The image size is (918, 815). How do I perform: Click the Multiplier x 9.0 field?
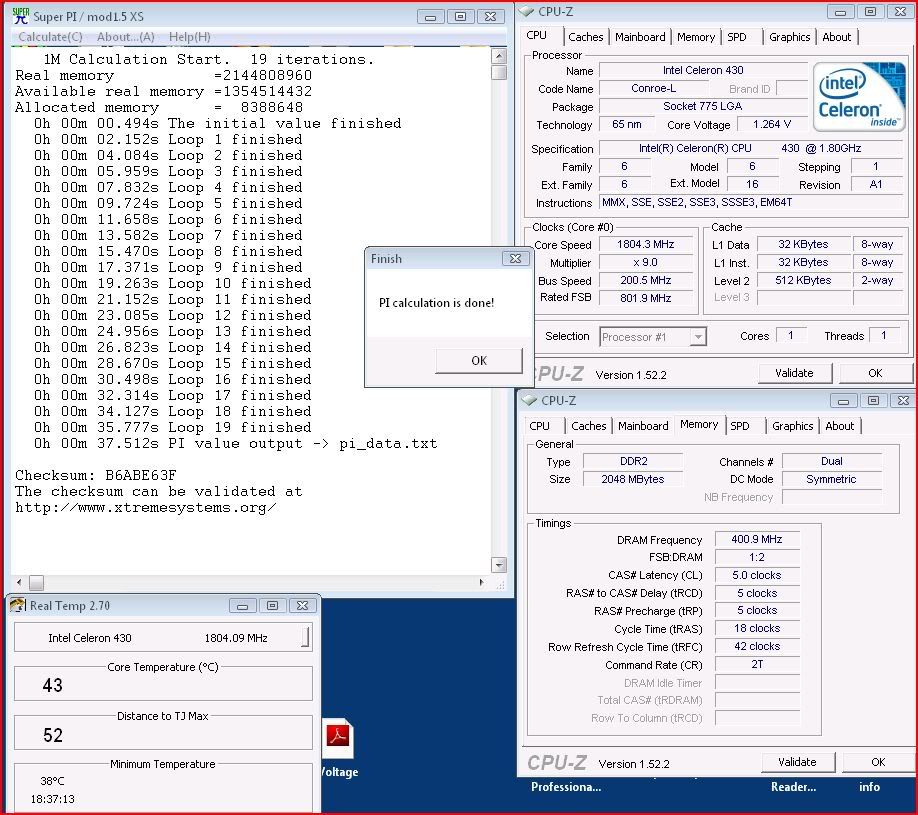[x=645, y=262]
